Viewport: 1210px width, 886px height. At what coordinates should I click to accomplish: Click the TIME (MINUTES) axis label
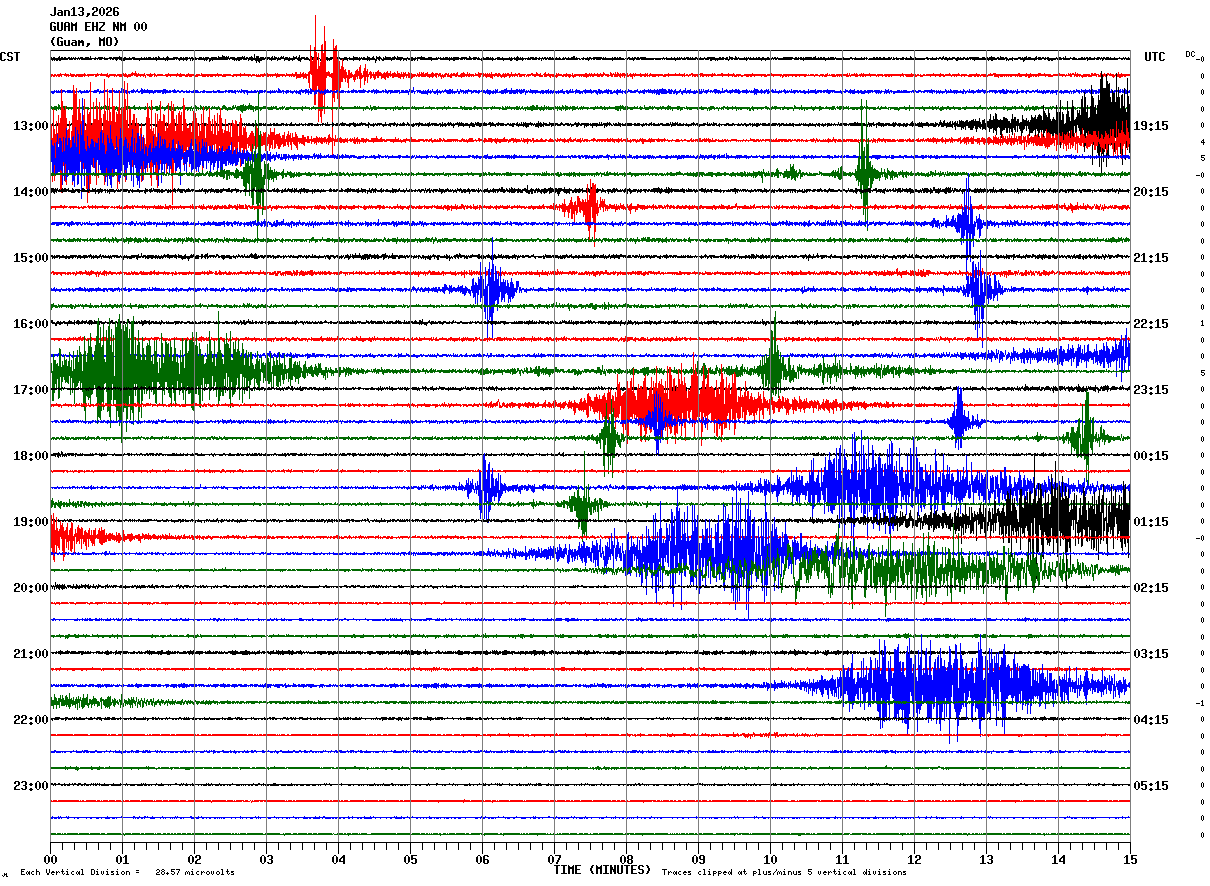tap(602, 870)
